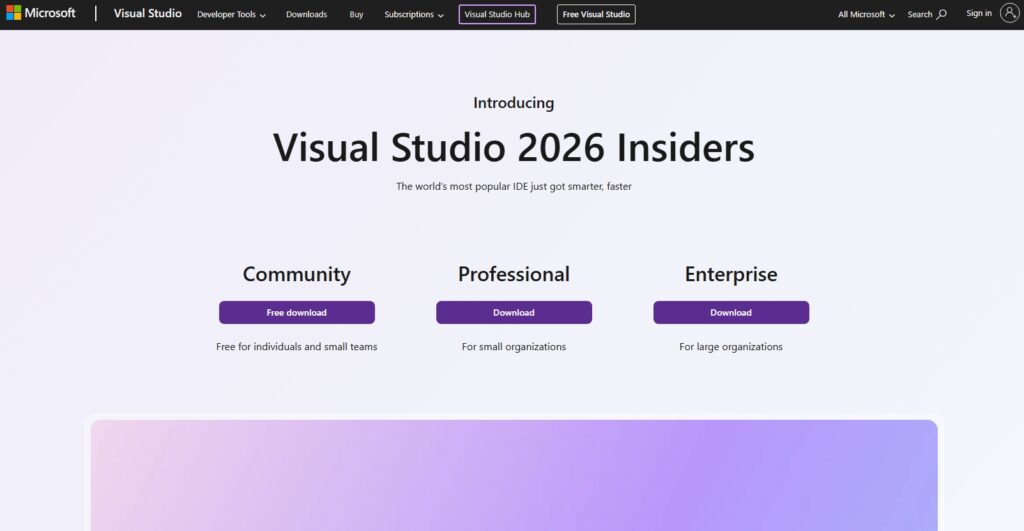Click the Microsoft four-square logo
Viewport: 1024px width, 531px height.
pos(14,13)
